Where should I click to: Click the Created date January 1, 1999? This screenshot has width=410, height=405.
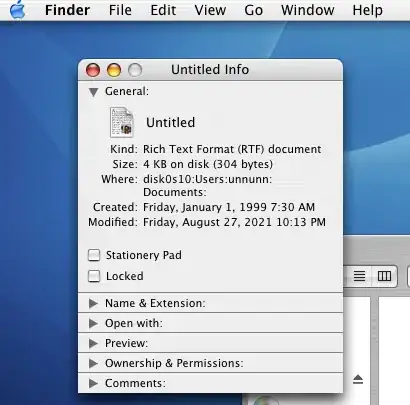(229, 207)
